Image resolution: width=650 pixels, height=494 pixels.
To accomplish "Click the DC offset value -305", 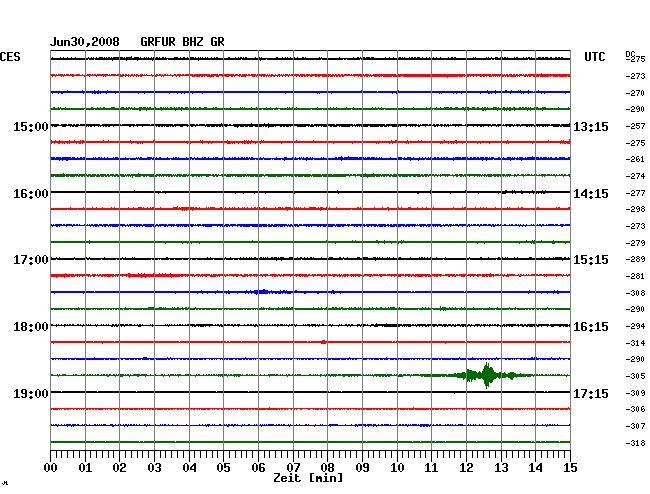I will [635, 376].
